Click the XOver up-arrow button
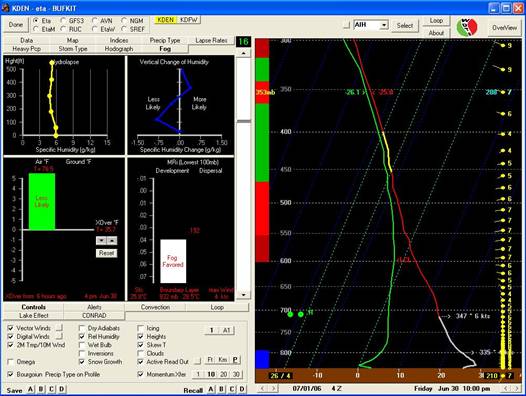 (x=112, y=240)
